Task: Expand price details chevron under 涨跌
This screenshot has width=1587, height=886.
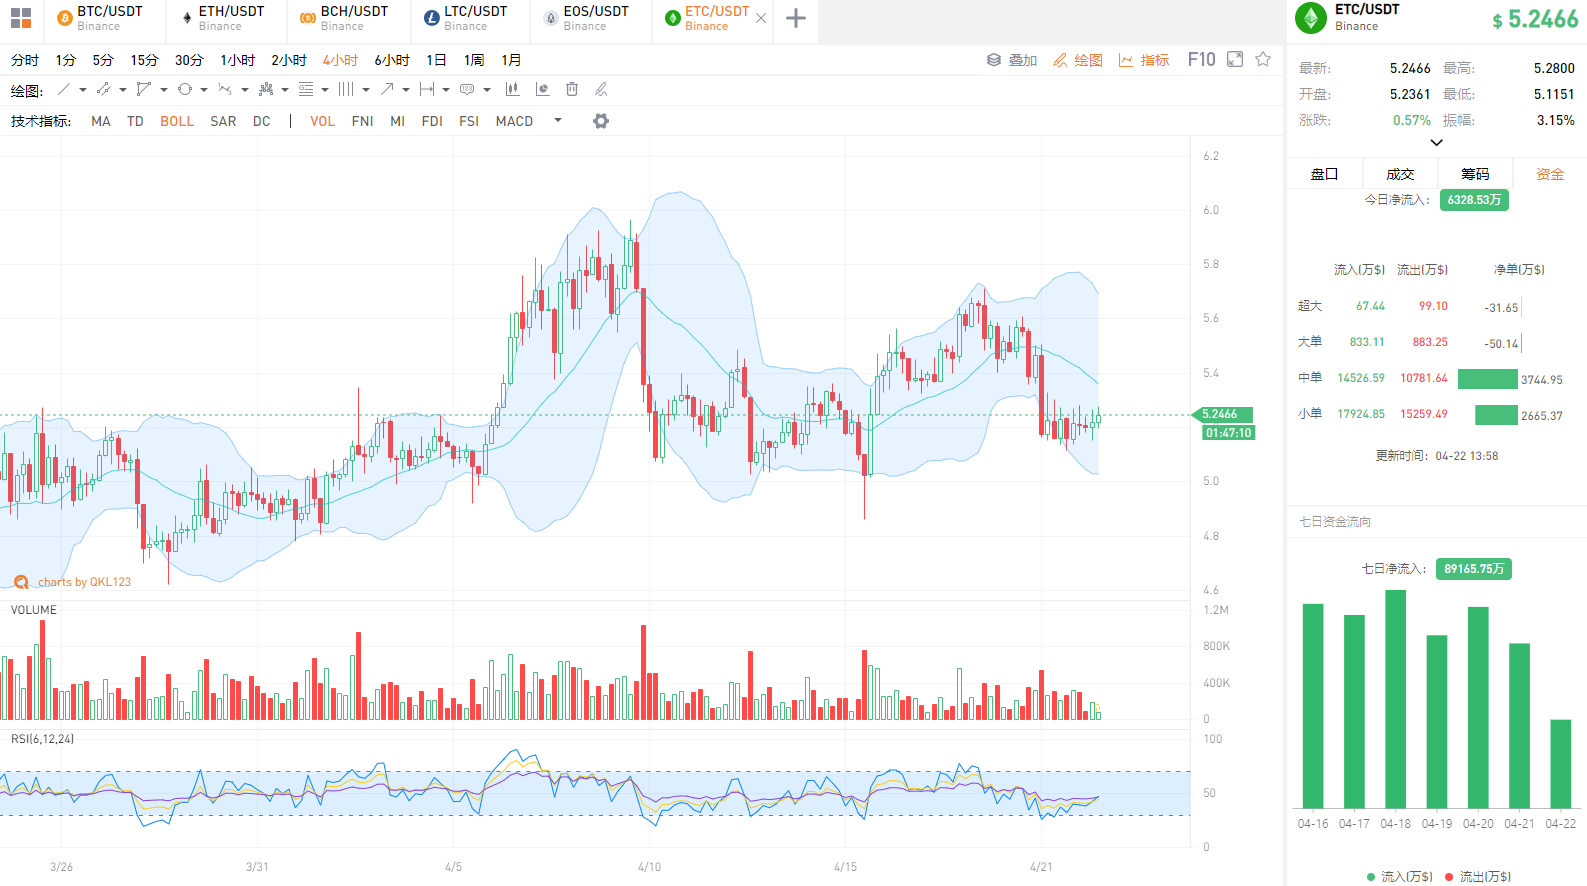Action: click(1436, 143)
